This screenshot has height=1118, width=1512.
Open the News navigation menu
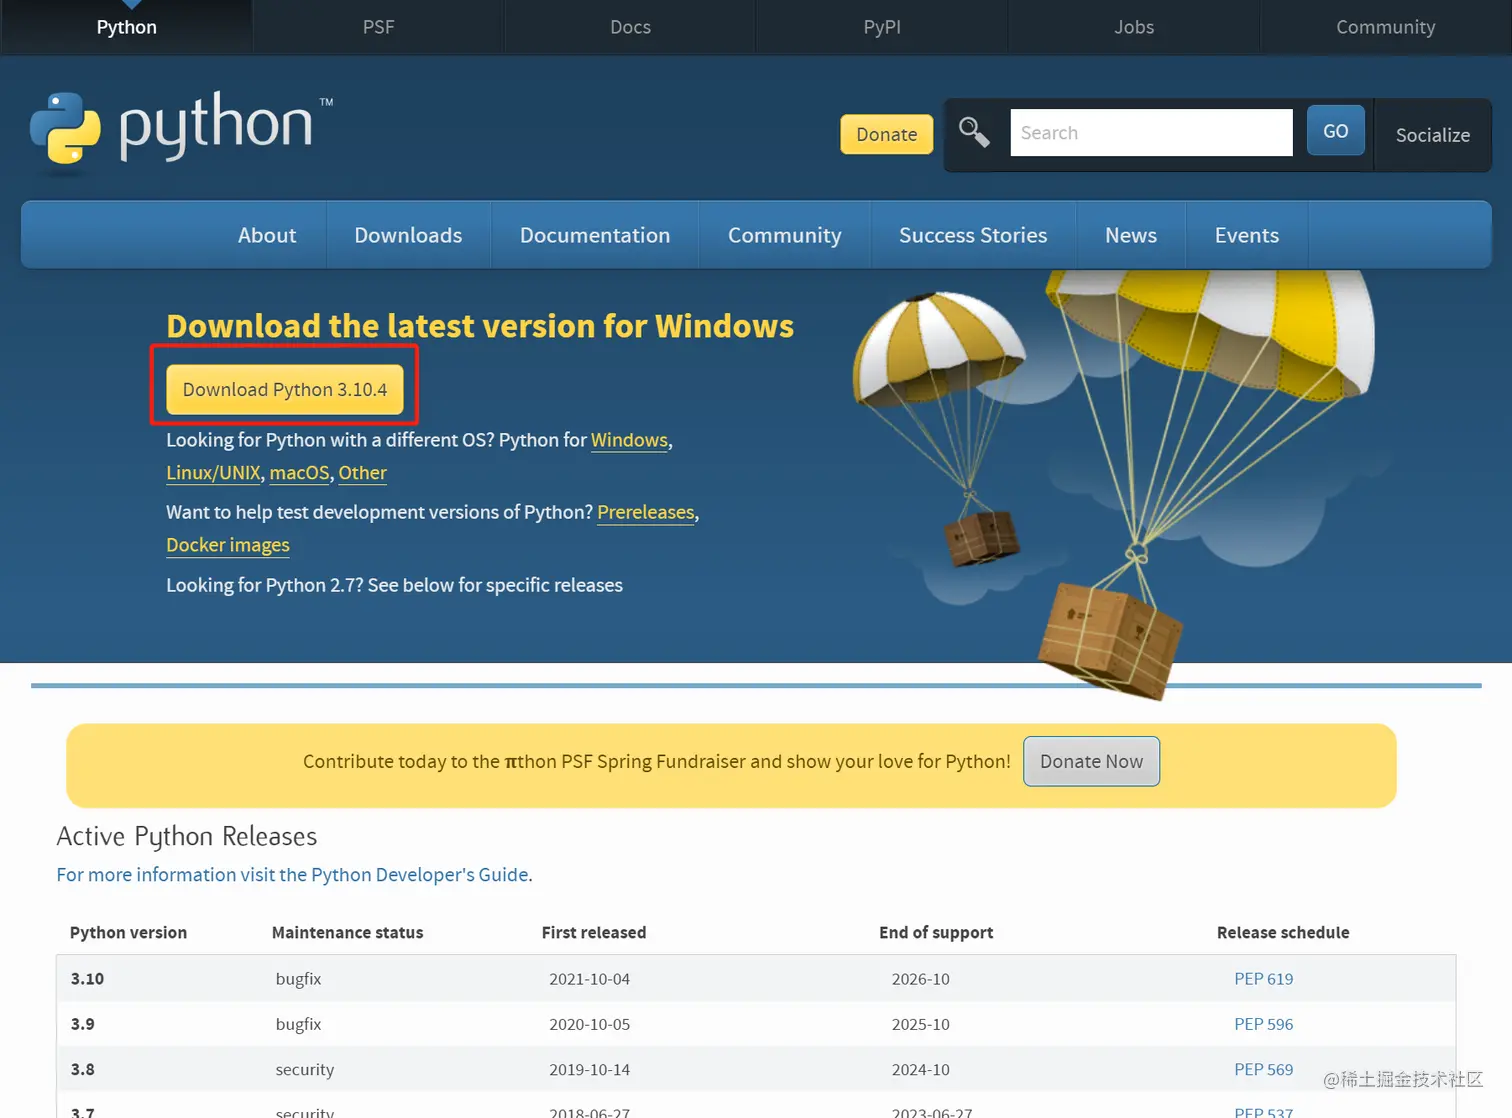[x=1131, y=235]
